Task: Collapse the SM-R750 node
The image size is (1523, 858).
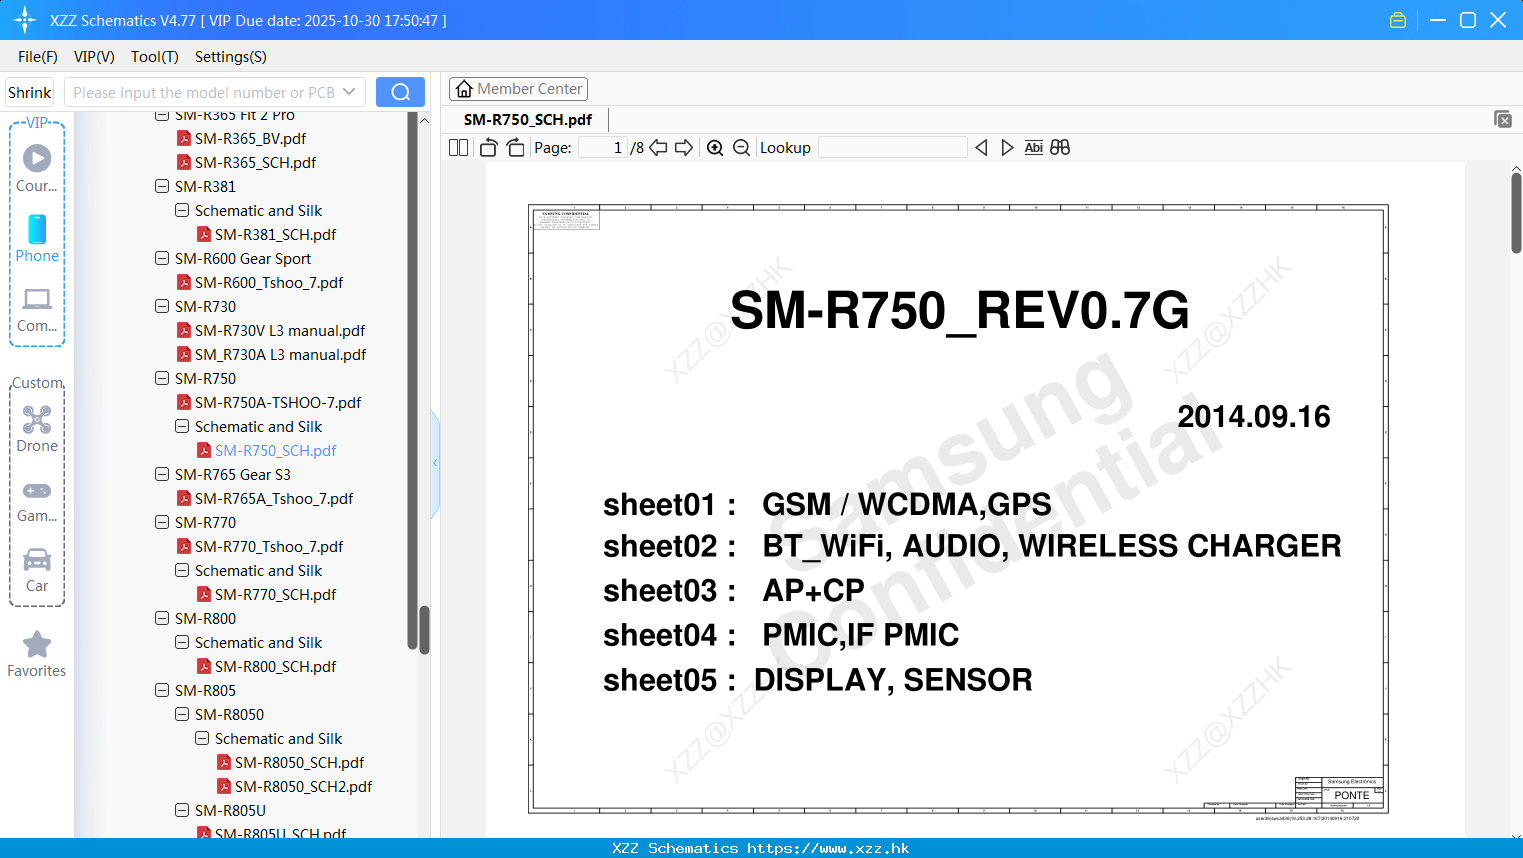Action: [162, 378]
